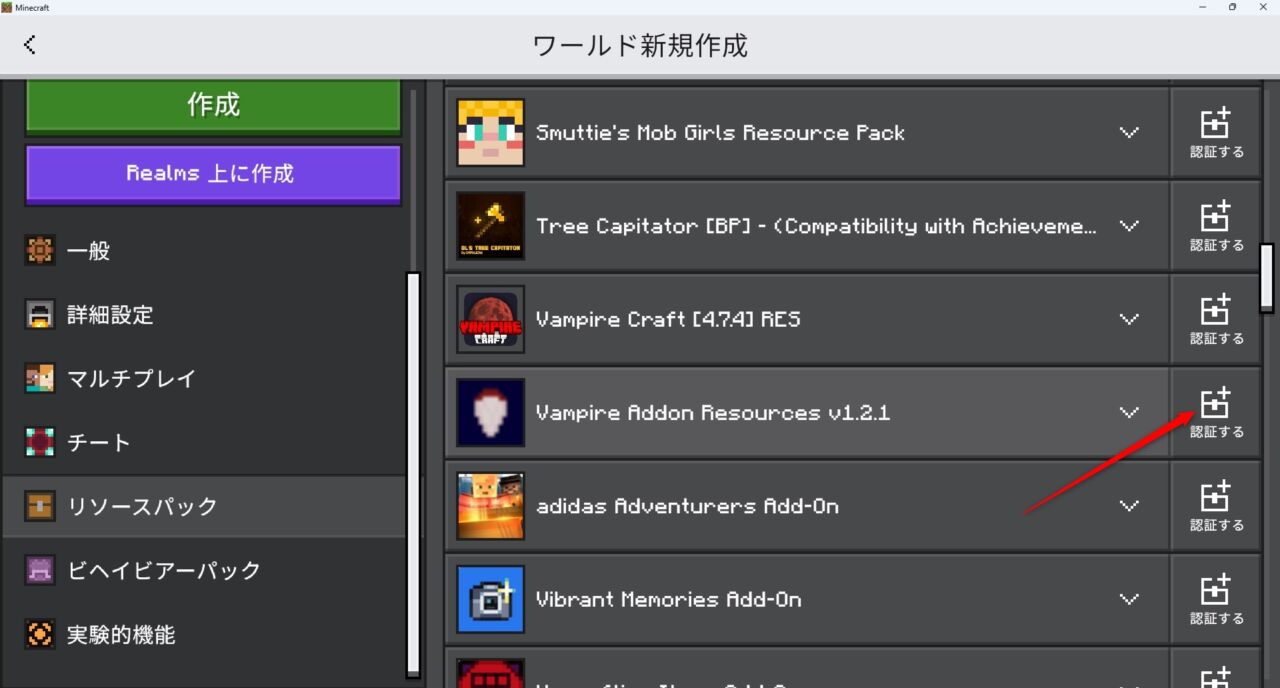Open the ビヘイビアーパック tab

[x=205, y=571]
